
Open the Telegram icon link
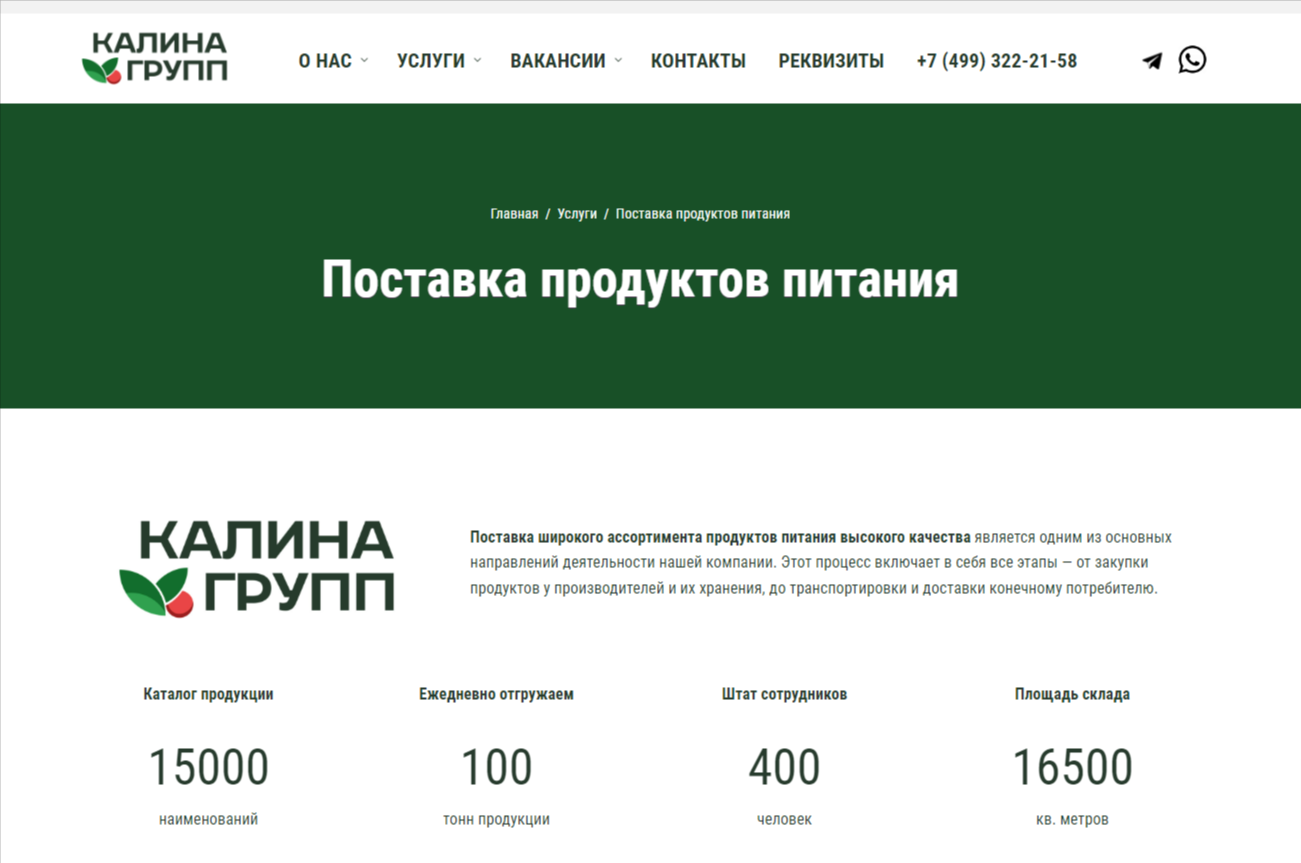point(1152,61)
